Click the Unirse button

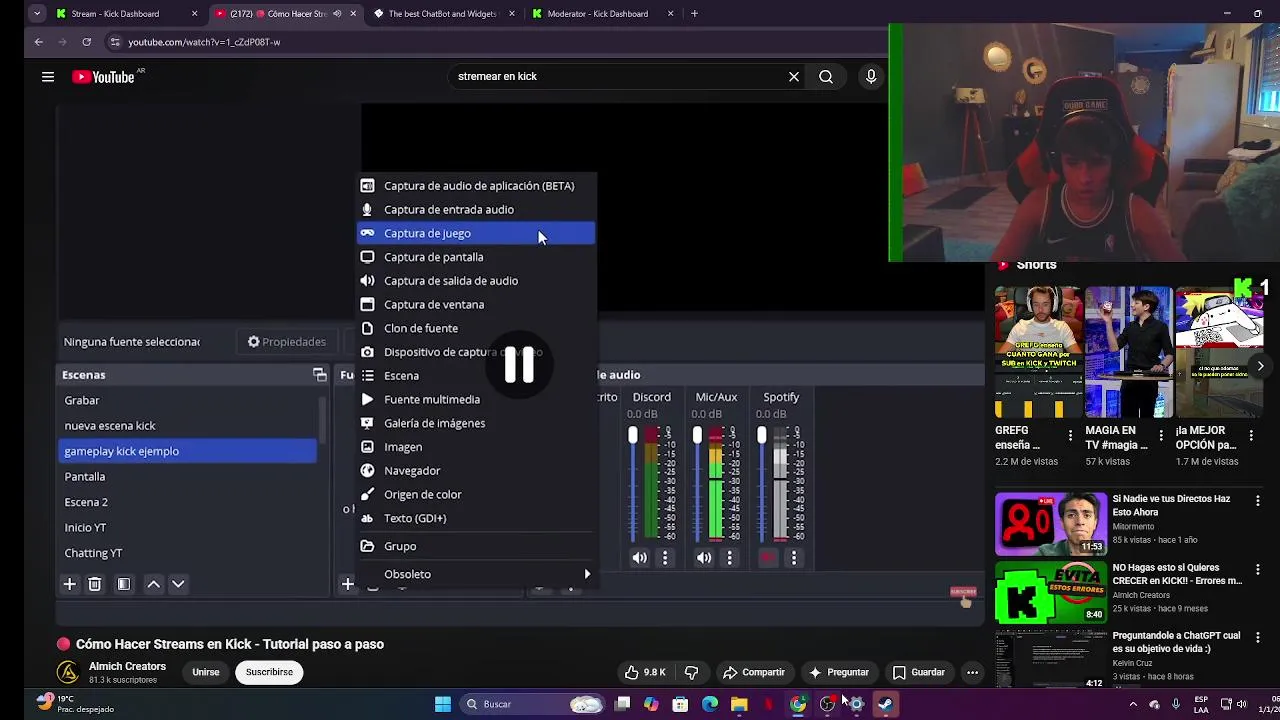(206, 672)
